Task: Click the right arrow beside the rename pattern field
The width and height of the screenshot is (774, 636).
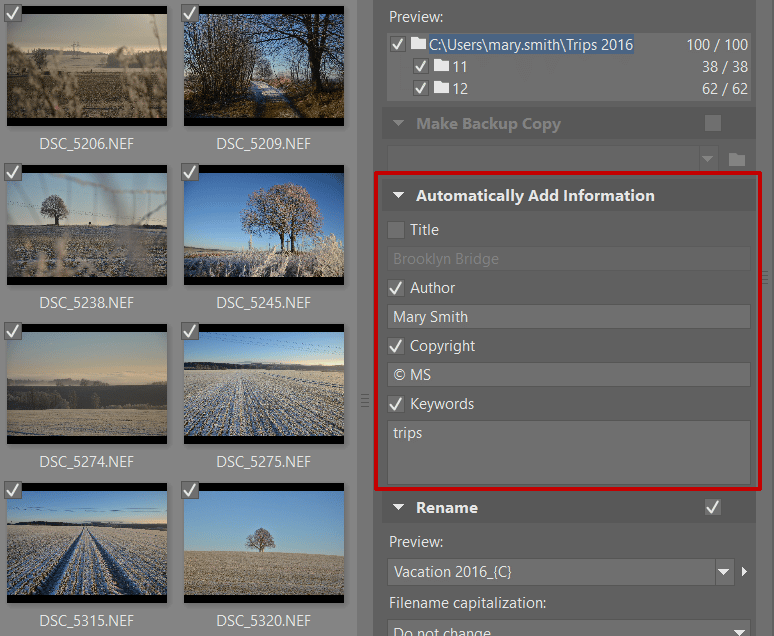Action: point(744,572)
